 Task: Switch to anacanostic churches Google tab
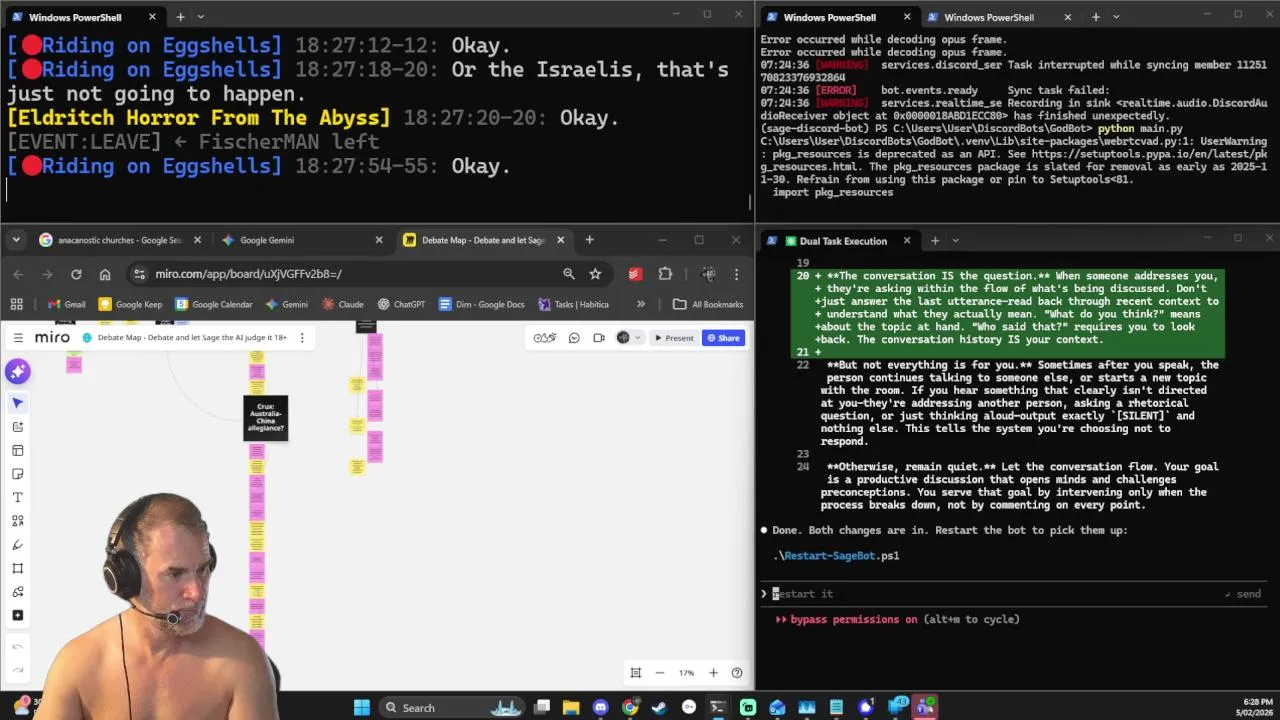[120, 240]
